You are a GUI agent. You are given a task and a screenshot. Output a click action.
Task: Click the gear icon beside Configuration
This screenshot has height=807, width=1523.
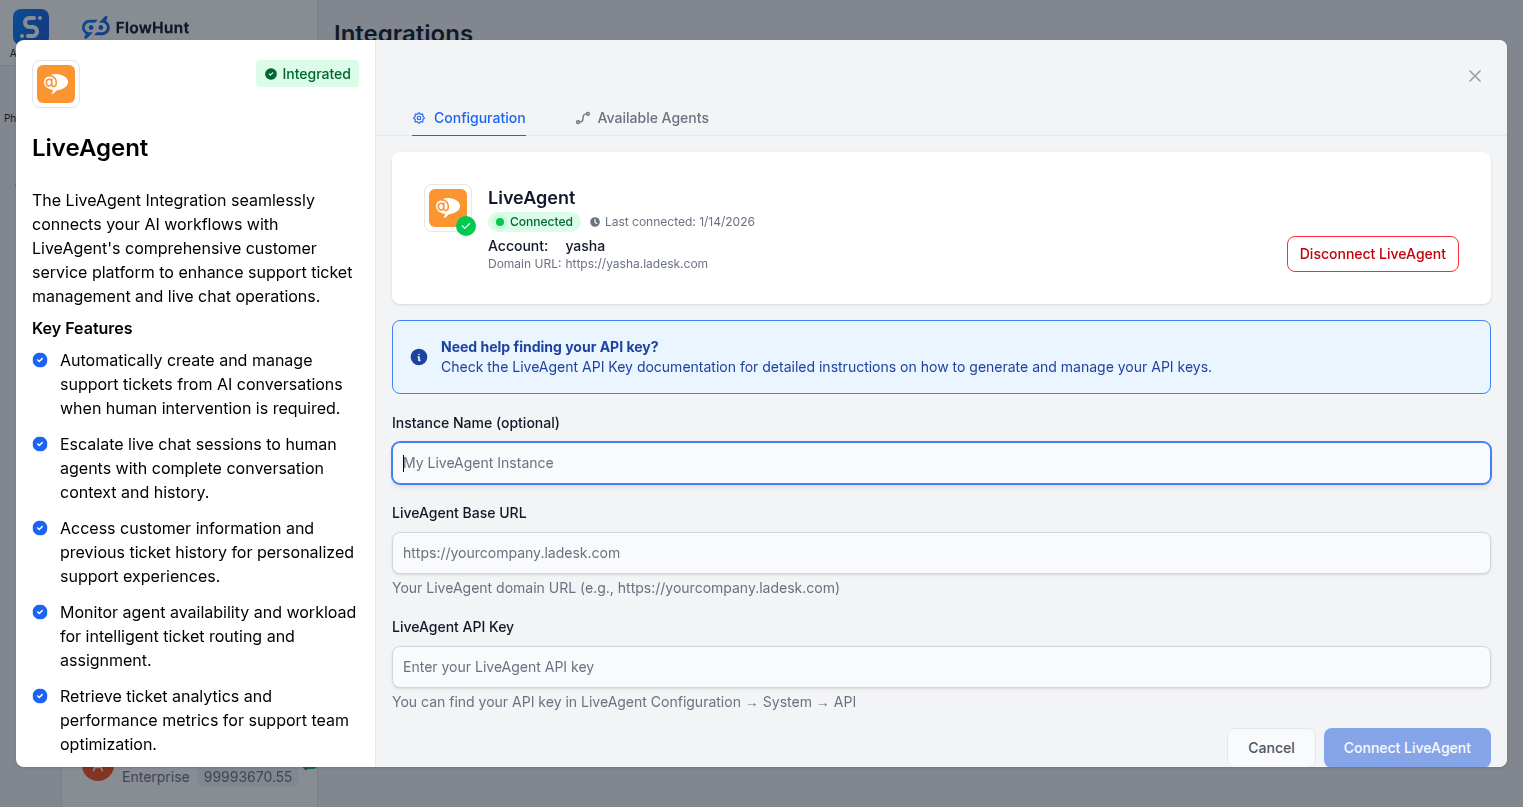418,117
